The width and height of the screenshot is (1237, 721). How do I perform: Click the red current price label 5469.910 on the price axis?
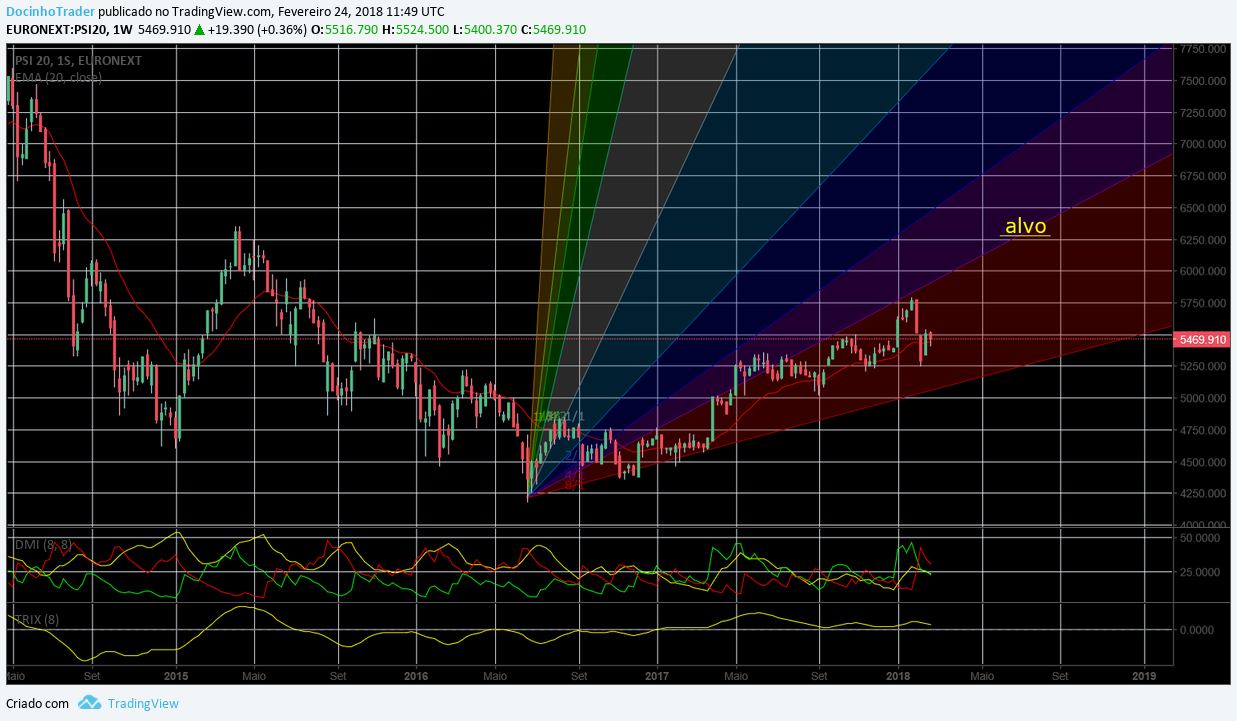click(1203, 340)
